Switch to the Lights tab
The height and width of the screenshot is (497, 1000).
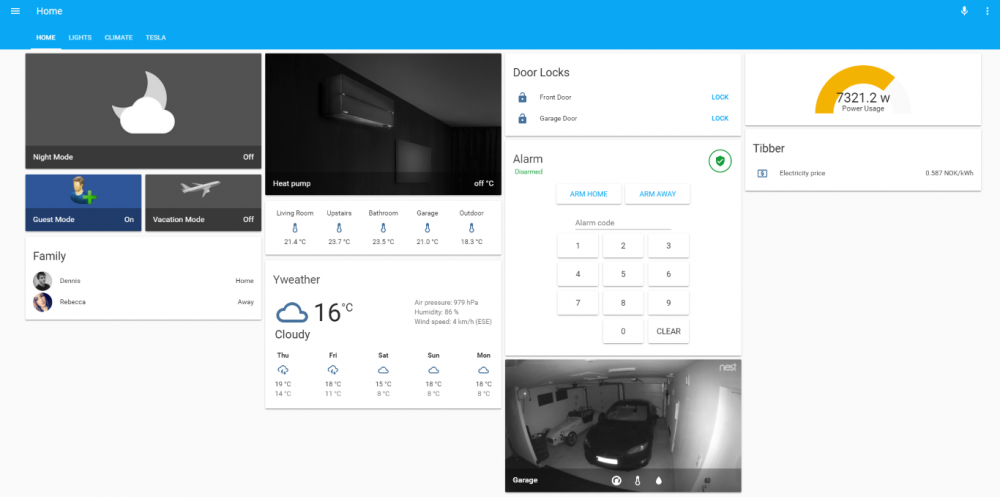point(80,38)
